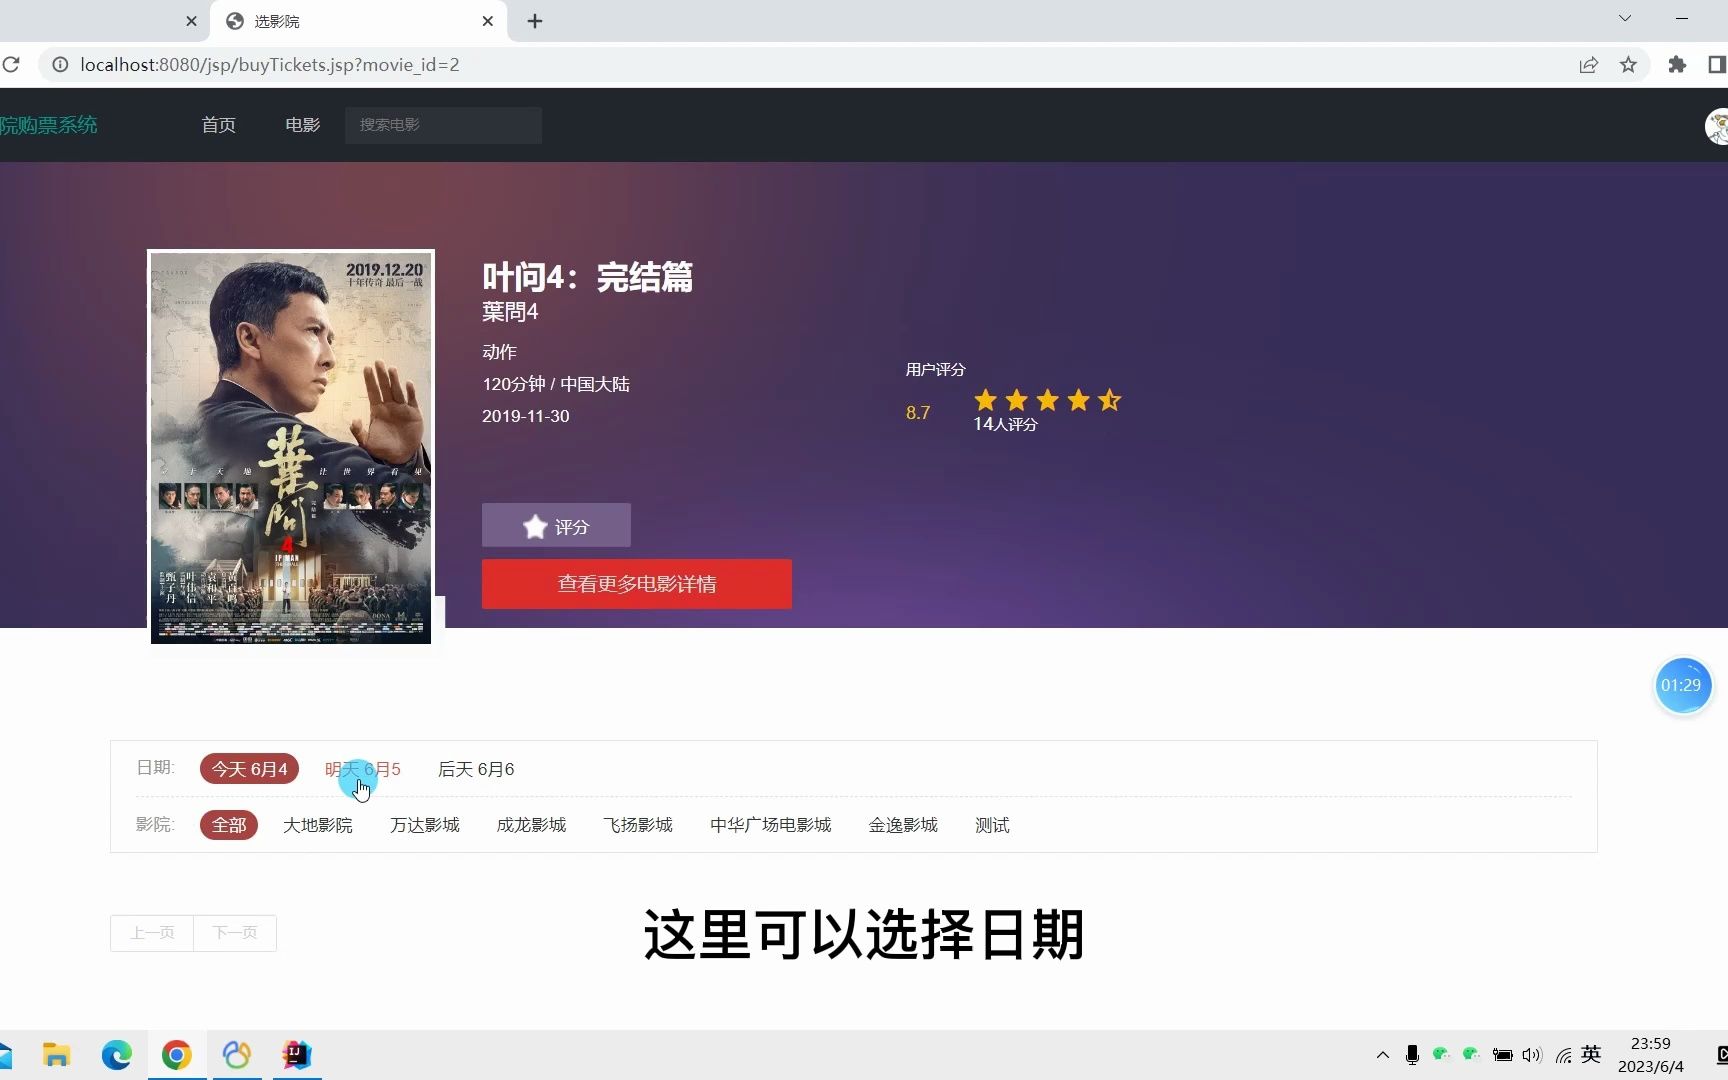Filter by 成龙影城

click(x=531, y=825)
